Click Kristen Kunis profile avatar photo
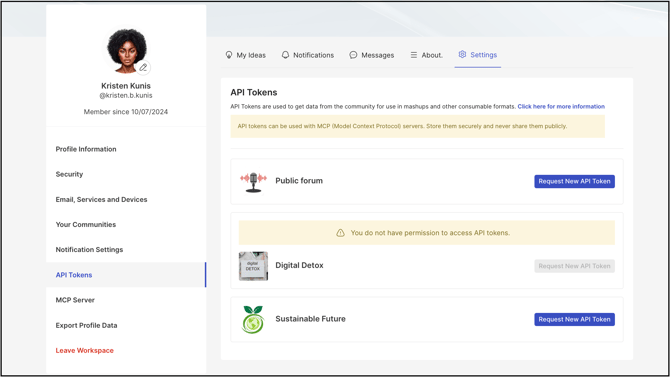The image size is (670, 377). 126,50
